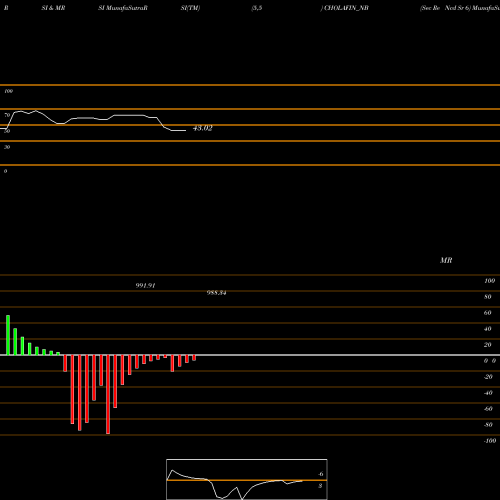Click the RSI axis label 70
500x500 pixels.
[x=7, y=115]
